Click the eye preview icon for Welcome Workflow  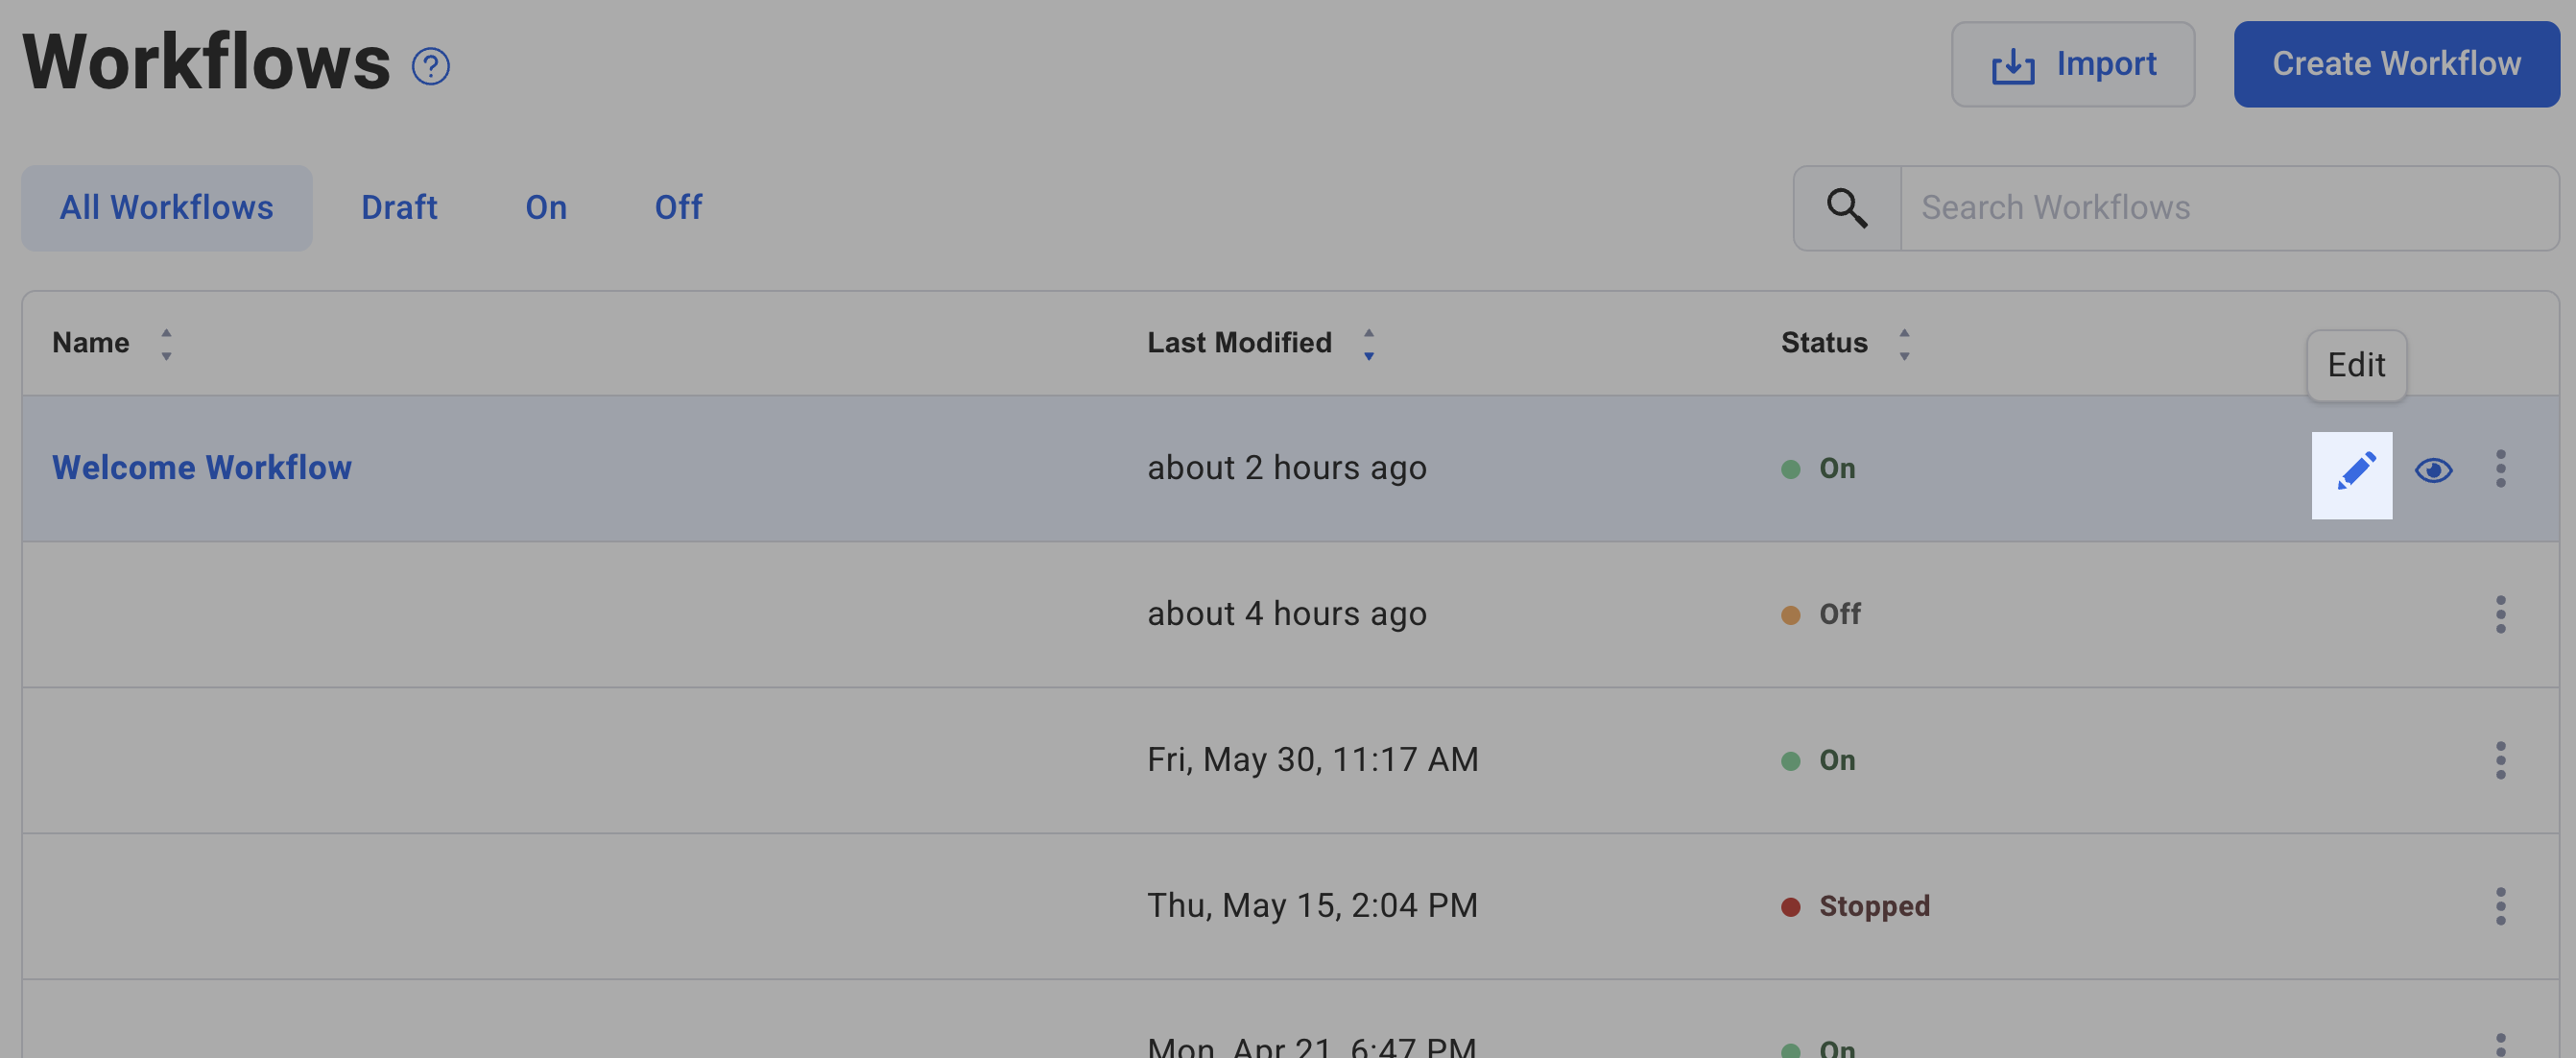coord(2433,470)
